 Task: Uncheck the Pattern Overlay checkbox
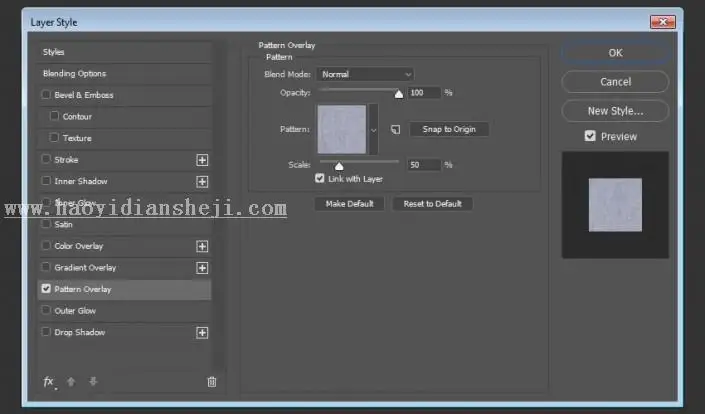(x=46, y=289)
